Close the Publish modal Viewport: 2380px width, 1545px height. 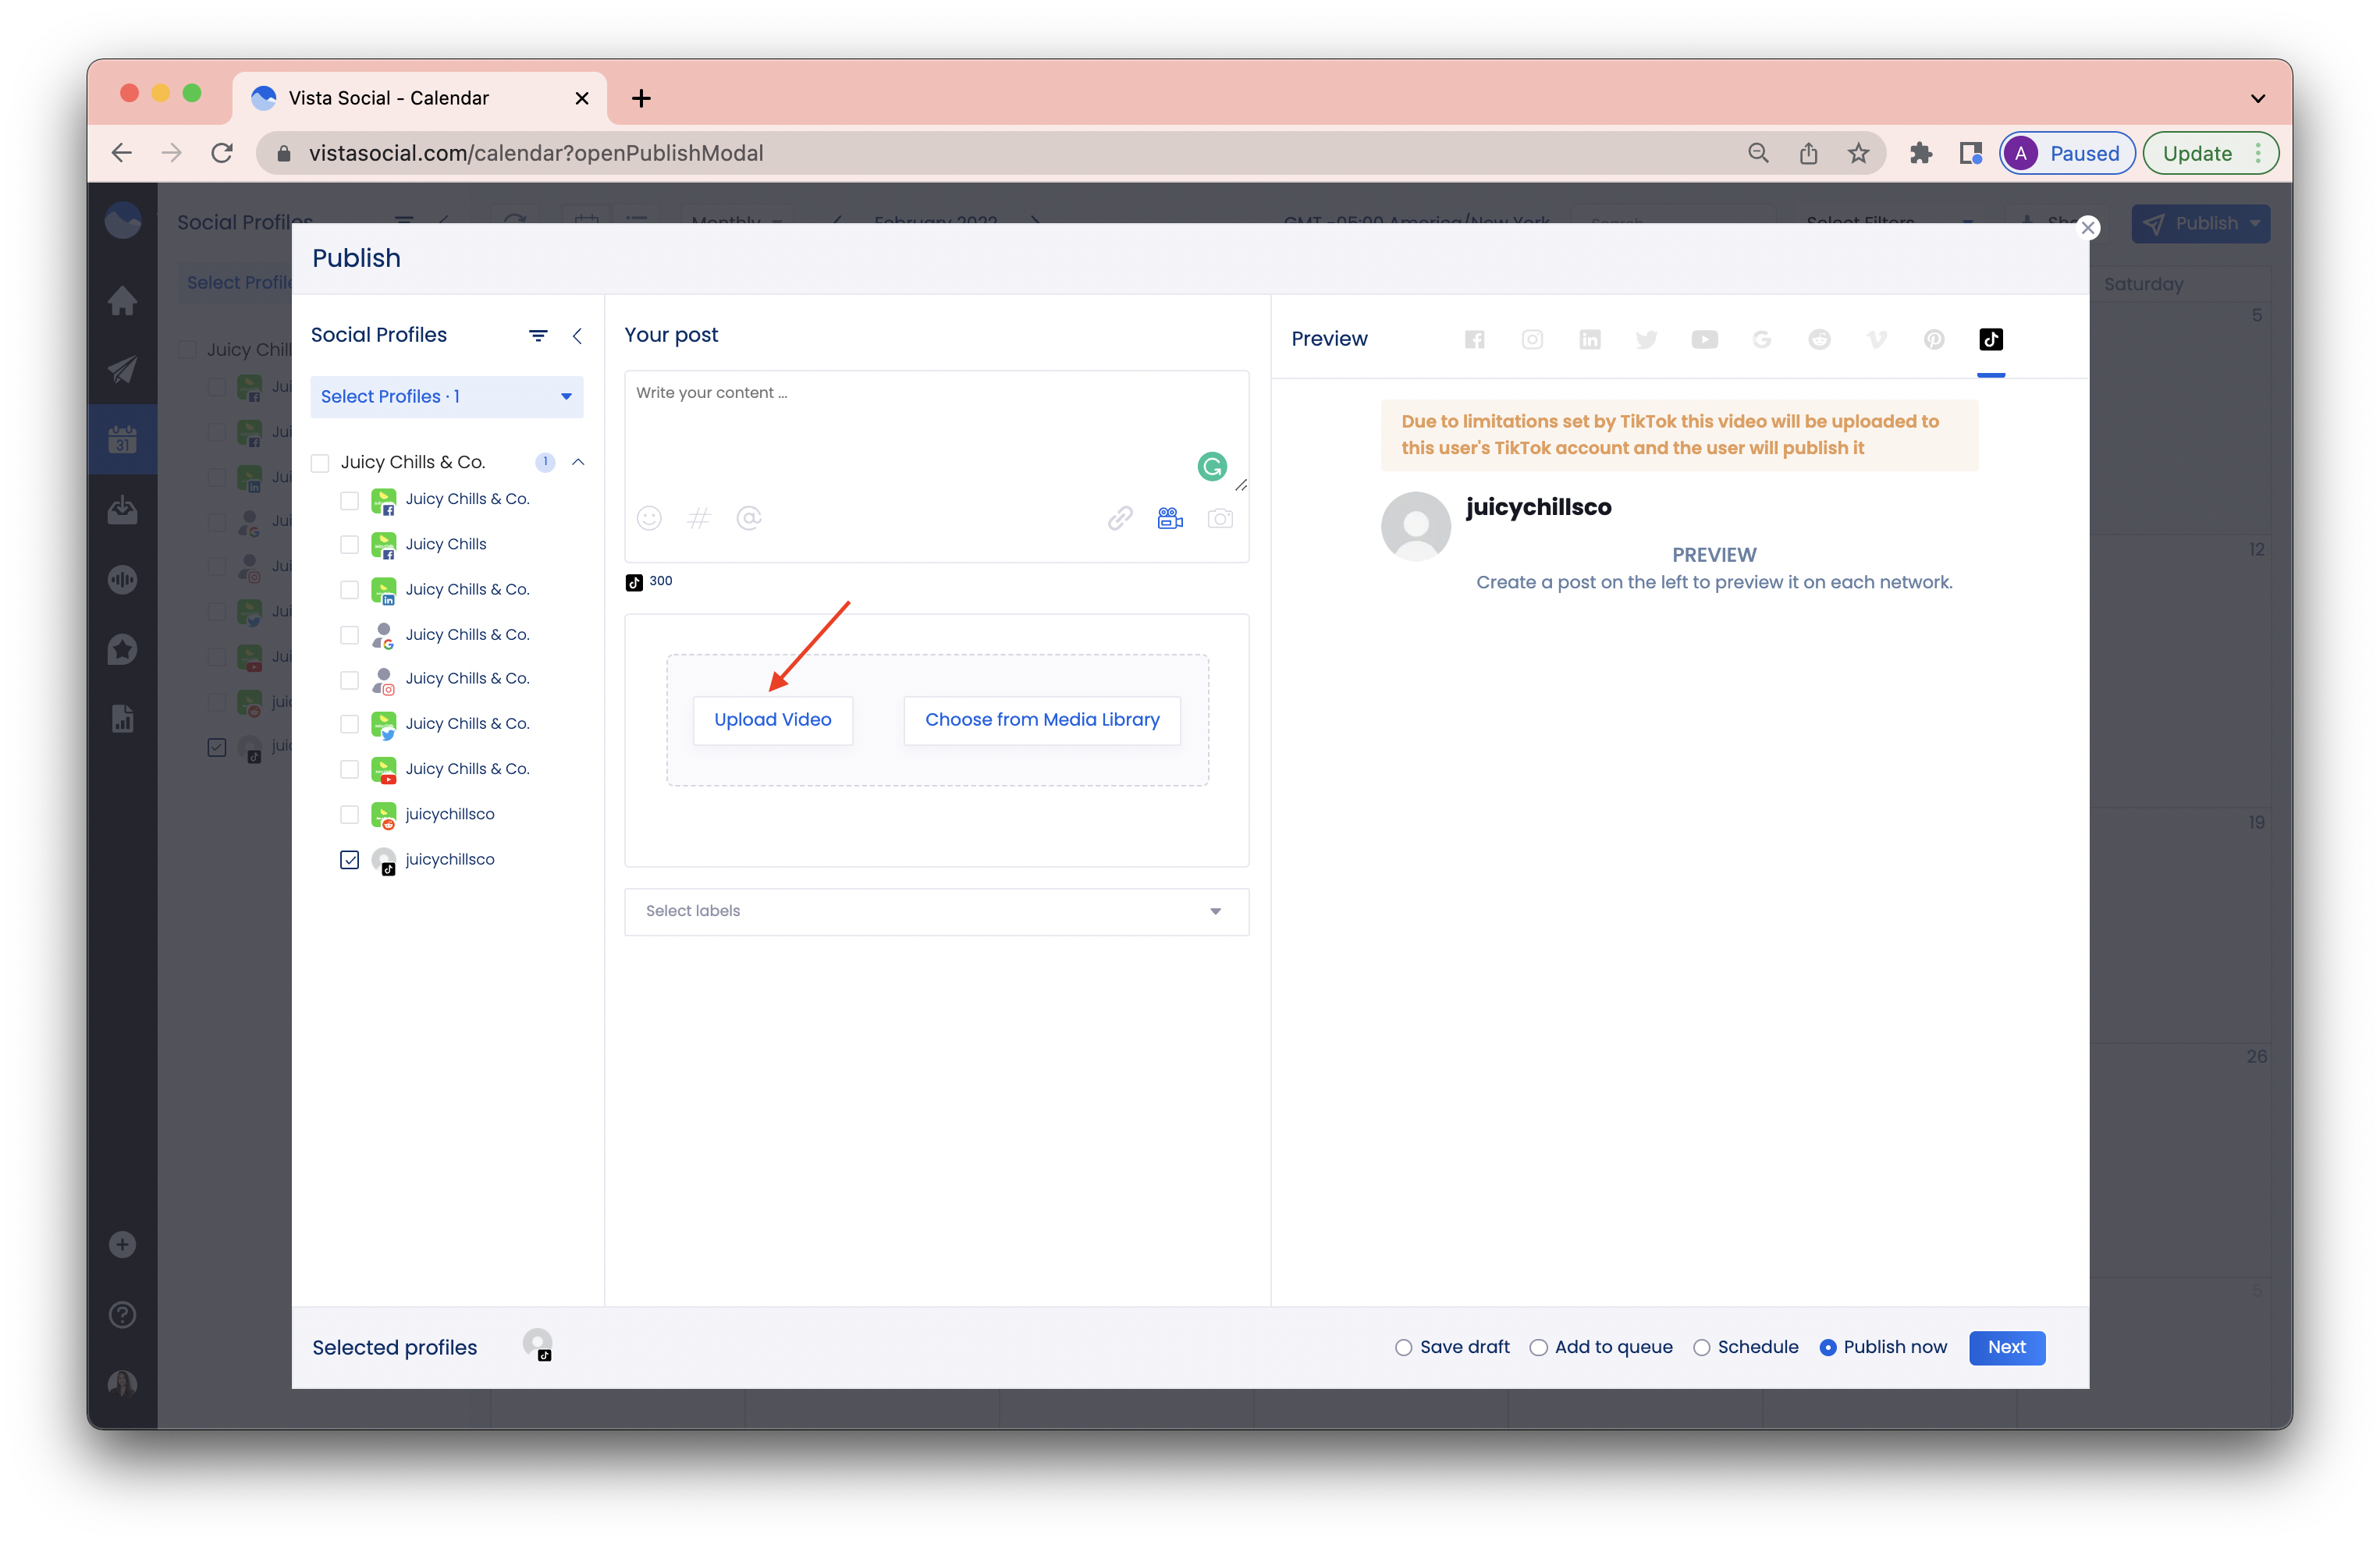point(2088,228)
